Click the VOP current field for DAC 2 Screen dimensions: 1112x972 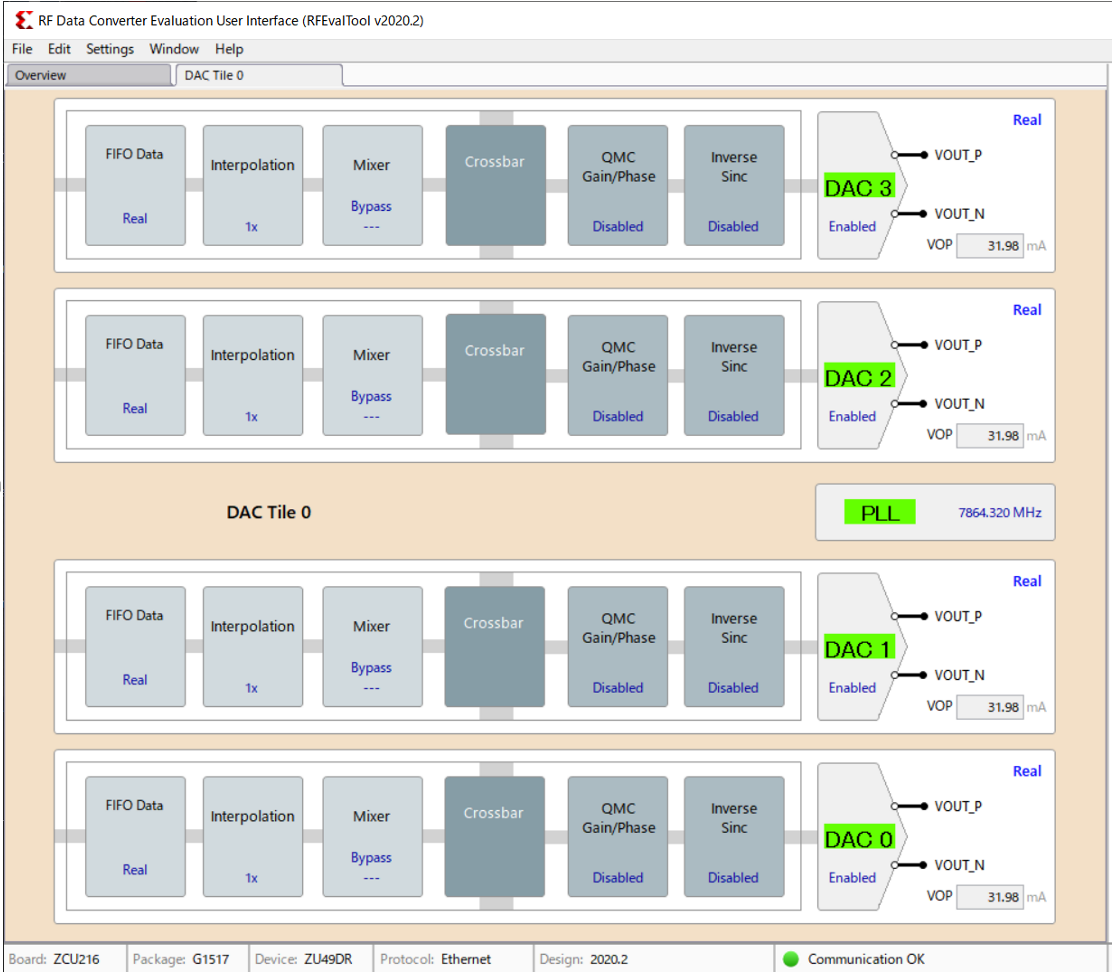(x=989, y=436)
